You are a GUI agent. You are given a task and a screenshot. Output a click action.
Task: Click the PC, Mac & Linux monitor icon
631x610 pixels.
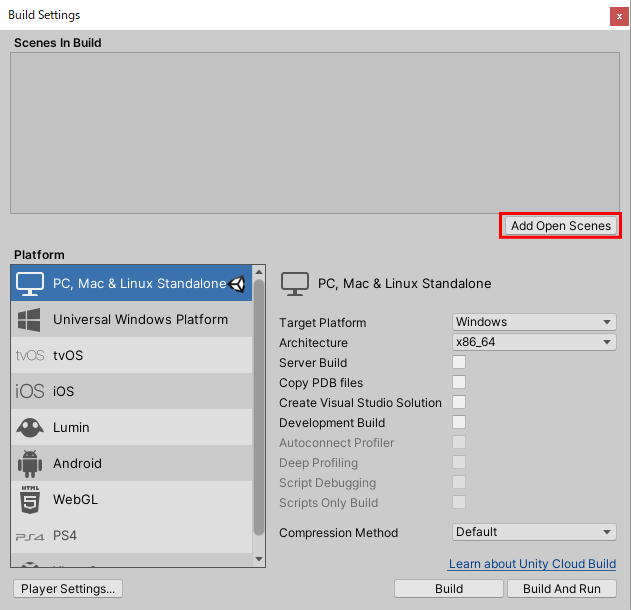[x=30, y=284]
